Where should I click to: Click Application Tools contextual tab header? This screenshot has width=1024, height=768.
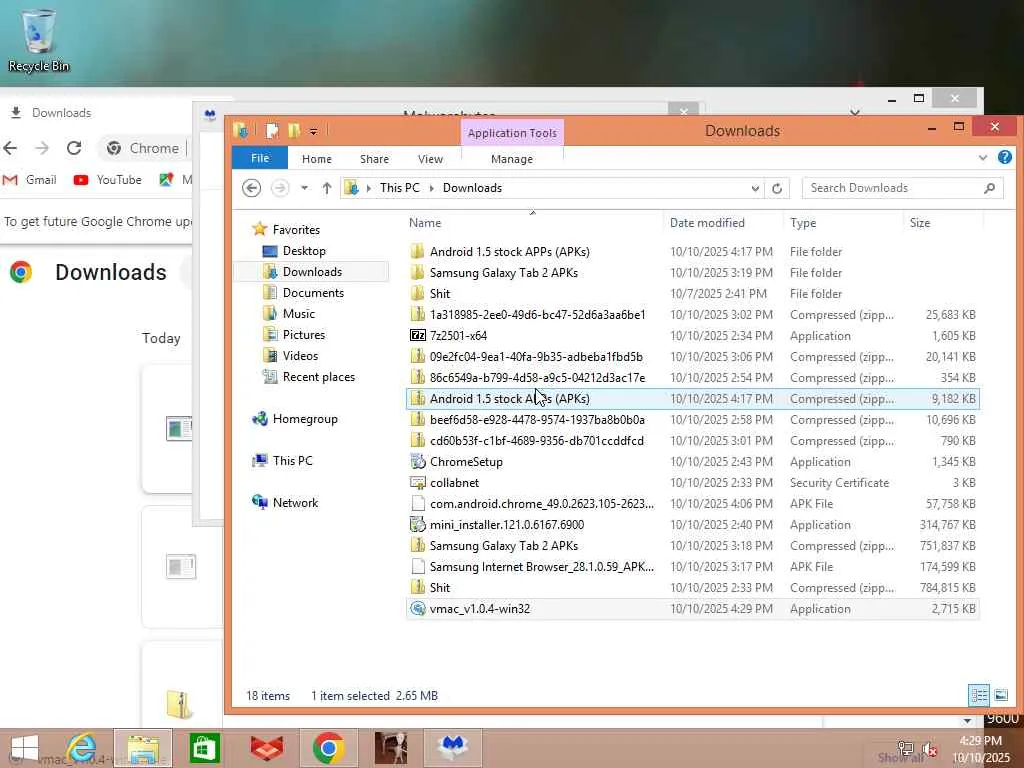pyautogui.click(x=512, y=133)
